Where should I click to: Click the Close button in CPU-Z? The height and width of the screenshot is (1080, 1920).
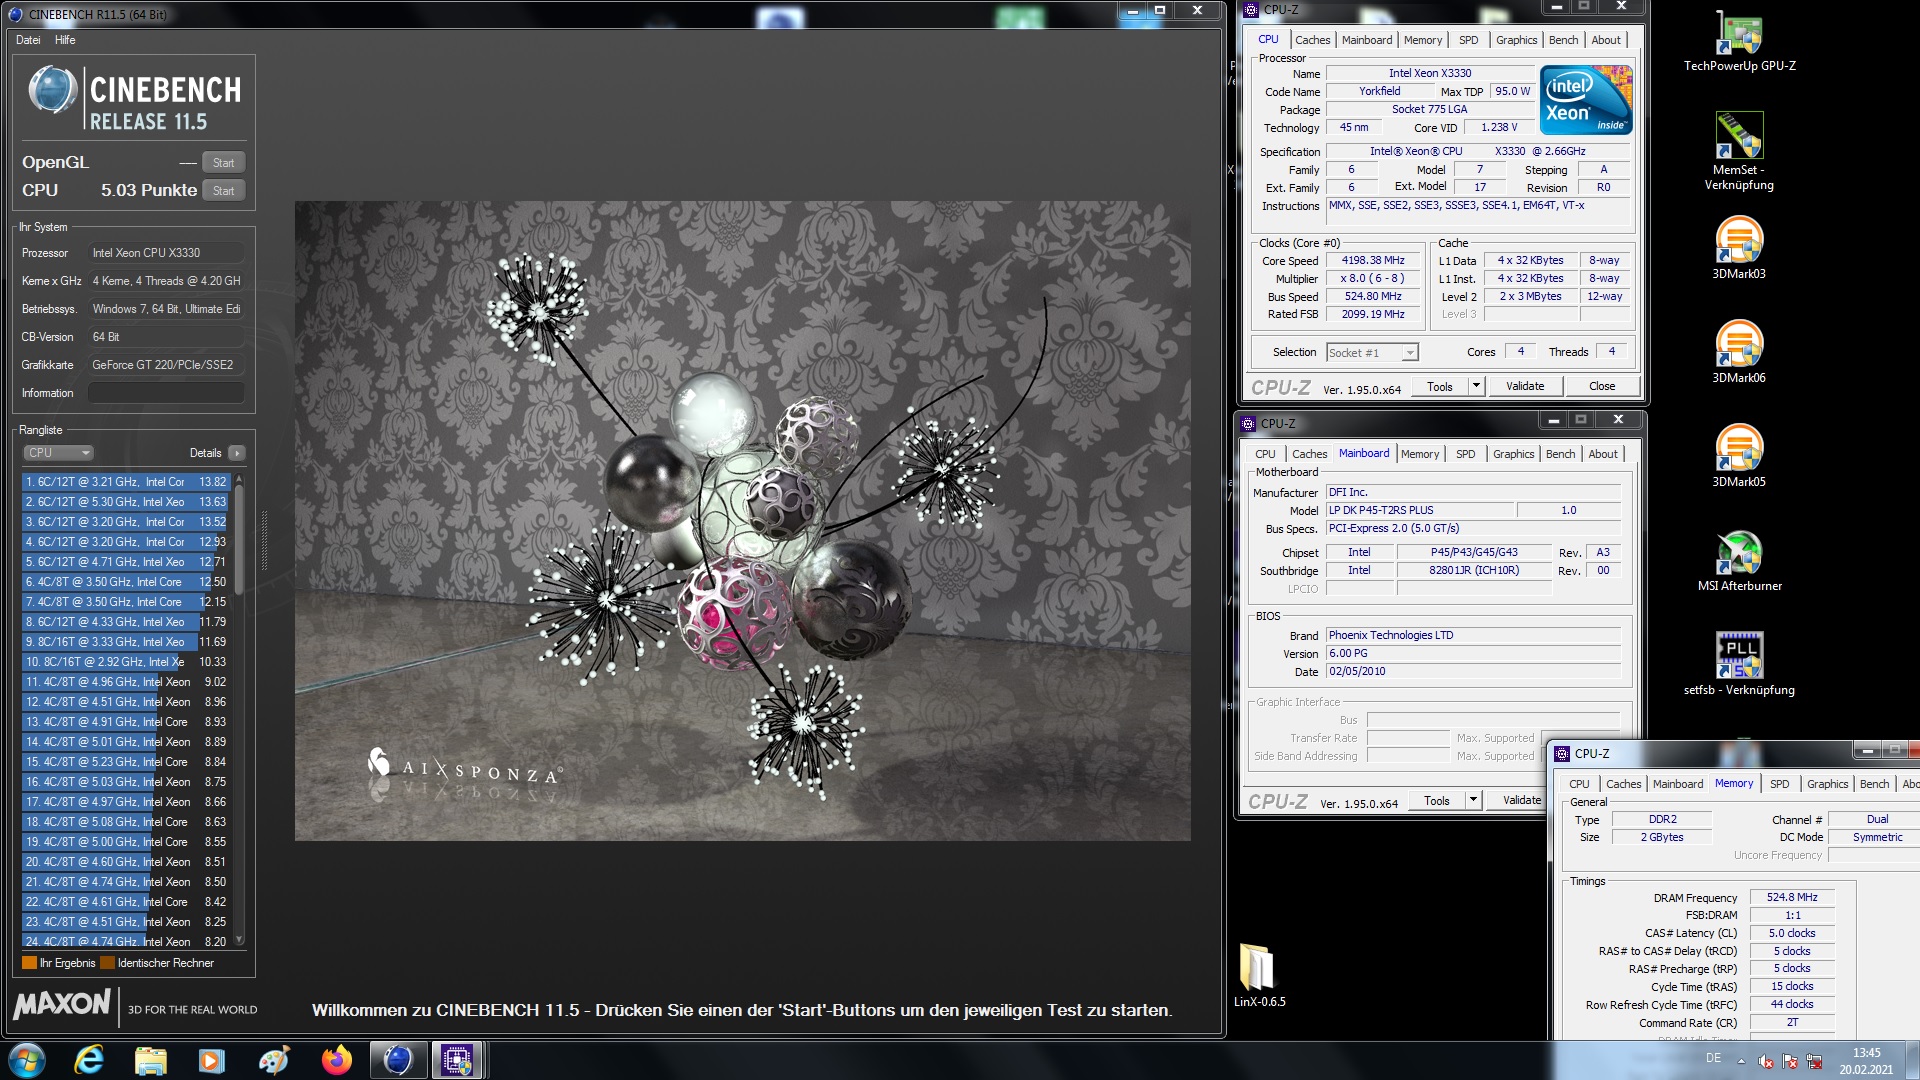(1602, 387)
